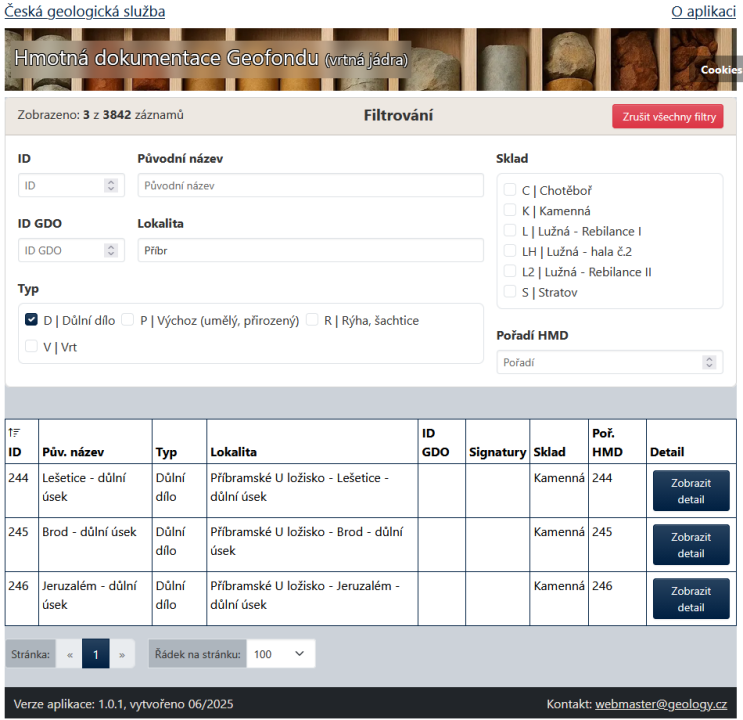Go to next page with » arrow
Viewport: 743px width, 720px height.
tap(122, 654)
